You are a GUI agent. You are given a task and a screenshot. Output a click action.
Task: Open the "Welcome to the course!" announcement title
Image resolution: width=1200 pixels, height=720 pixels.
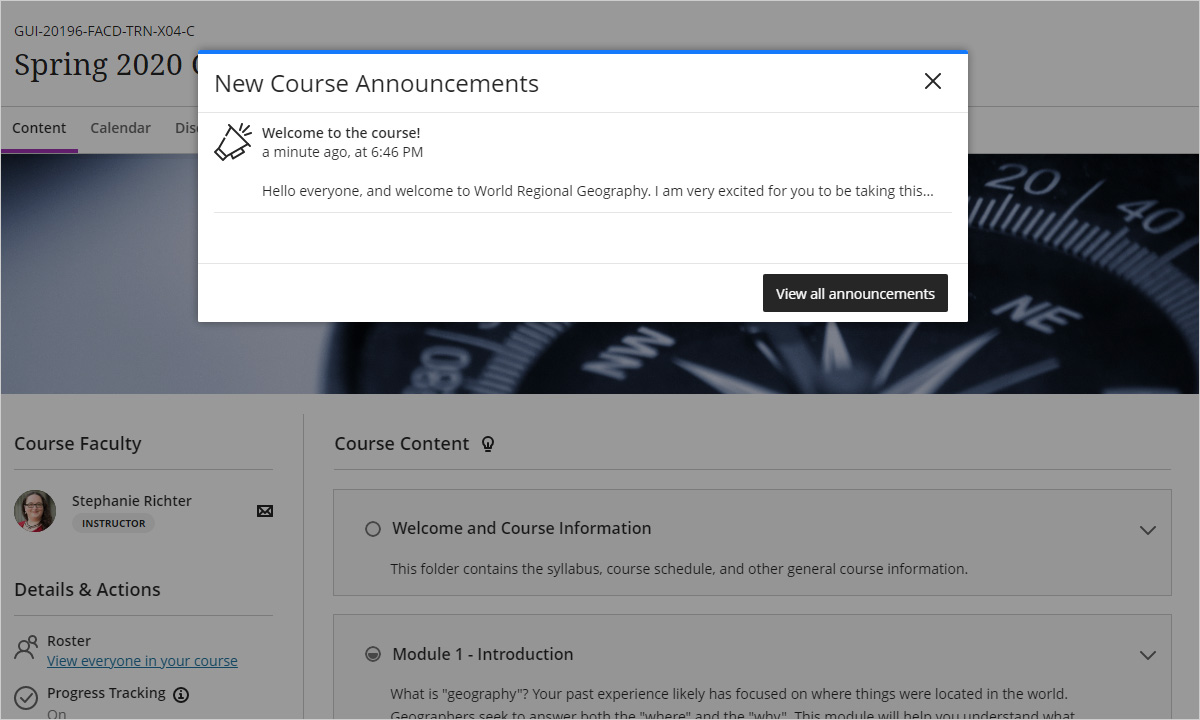[341, 133]
